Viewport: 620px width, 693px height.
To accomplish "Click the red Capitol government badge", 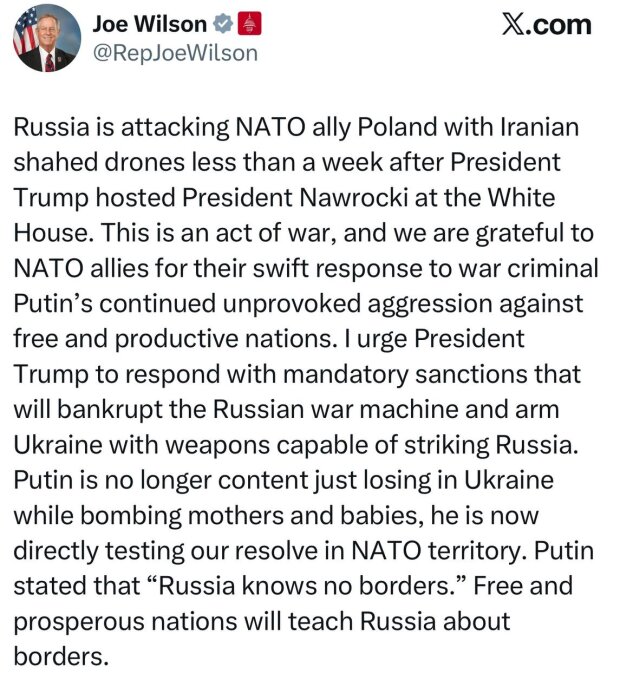I will click(x=250, y=24).
